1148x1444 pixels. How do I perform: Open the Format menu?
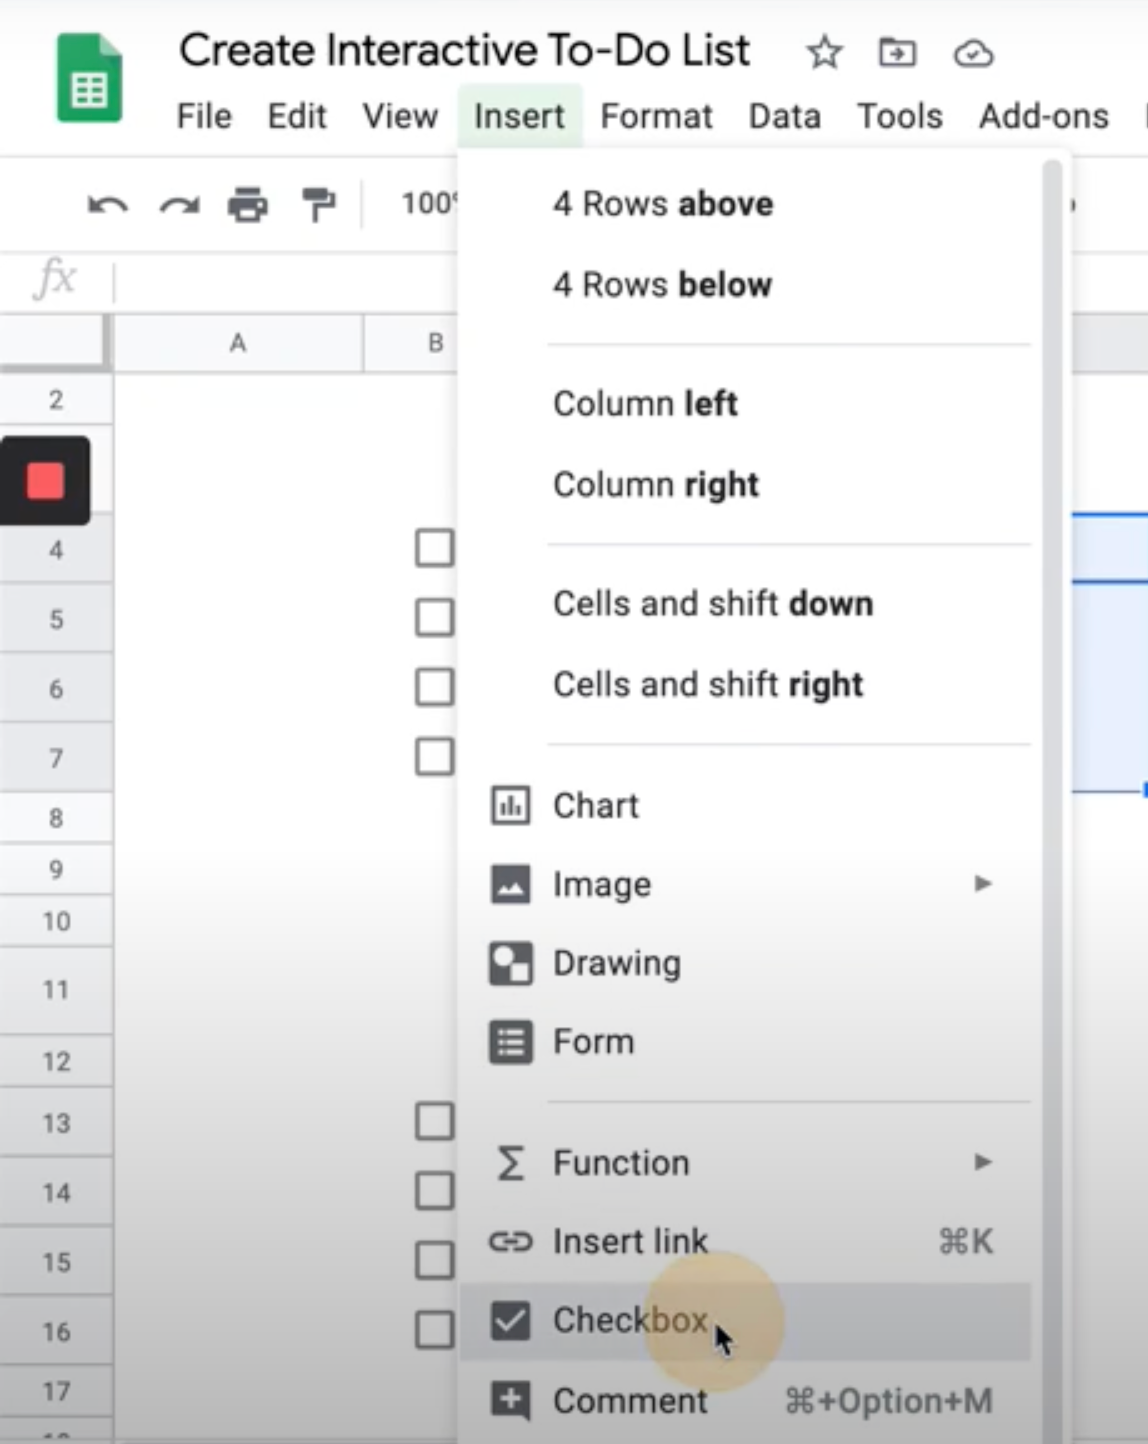(656, 117)
